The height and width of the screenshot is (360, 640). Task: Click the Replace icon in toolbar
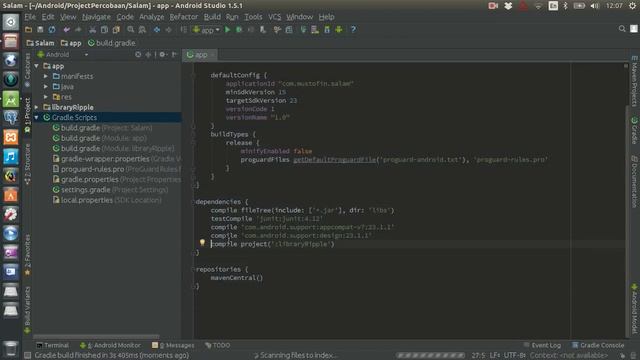[x=142, y=30]
